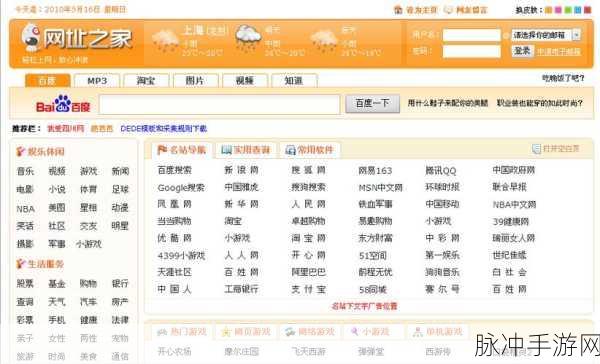Image resolution: width=600 pixels, height=364 pixels.
Task: Click the page icon beside 打开空白页
Action: pos(536,149)
